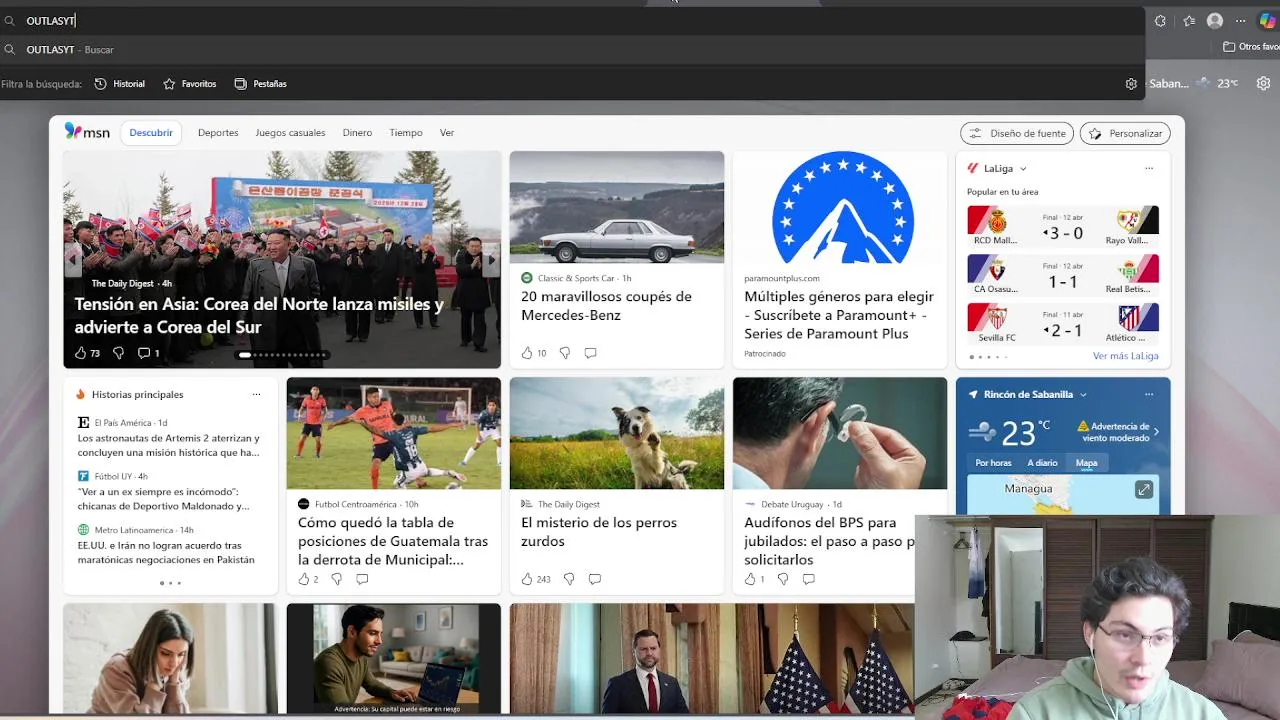Click Diseño de fuente button

(1017, 133)
